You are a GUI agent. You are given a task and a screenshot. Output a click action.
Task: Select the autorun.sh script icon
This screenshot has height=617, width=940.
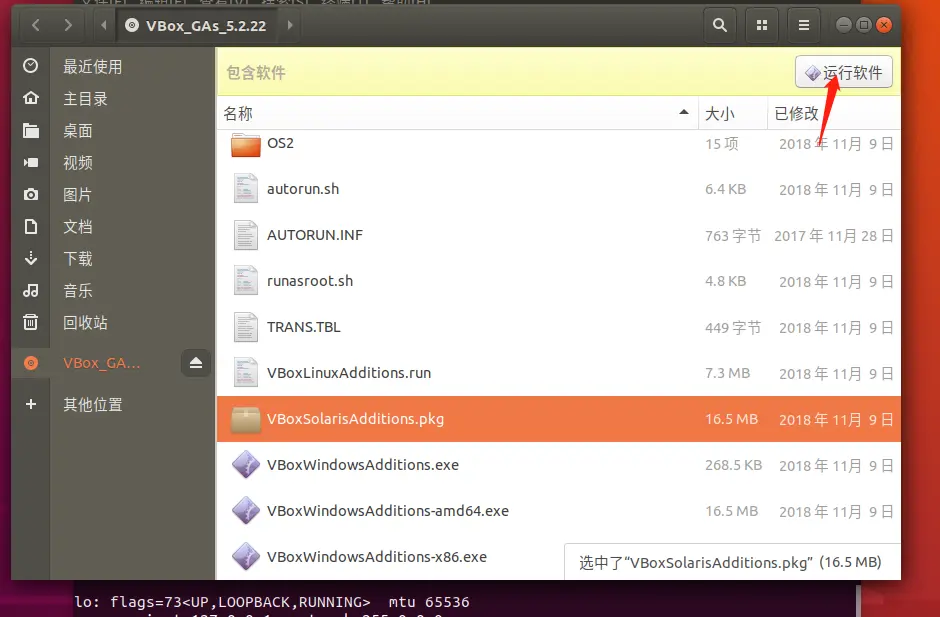tap(246, 189)
